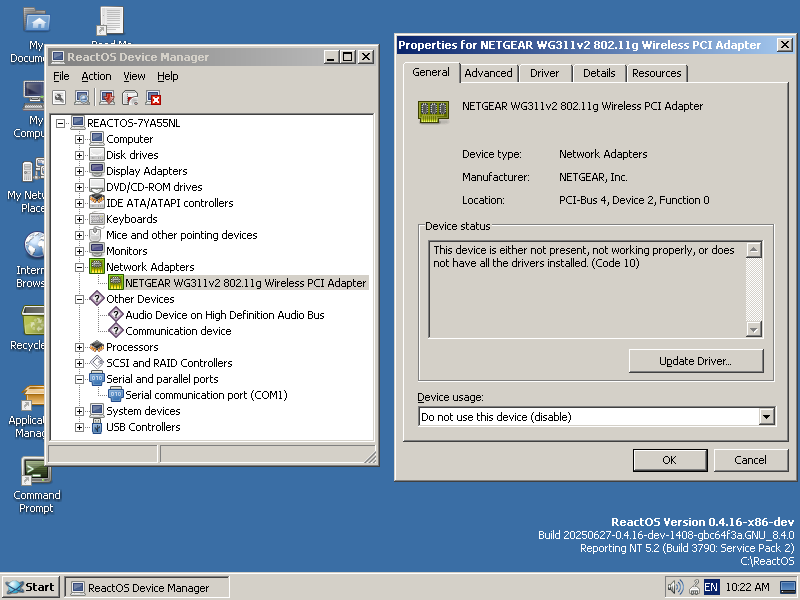Click the Display Adapters category icon
The width and height of the screenshot is (800, 600).
tap(96, 170)
